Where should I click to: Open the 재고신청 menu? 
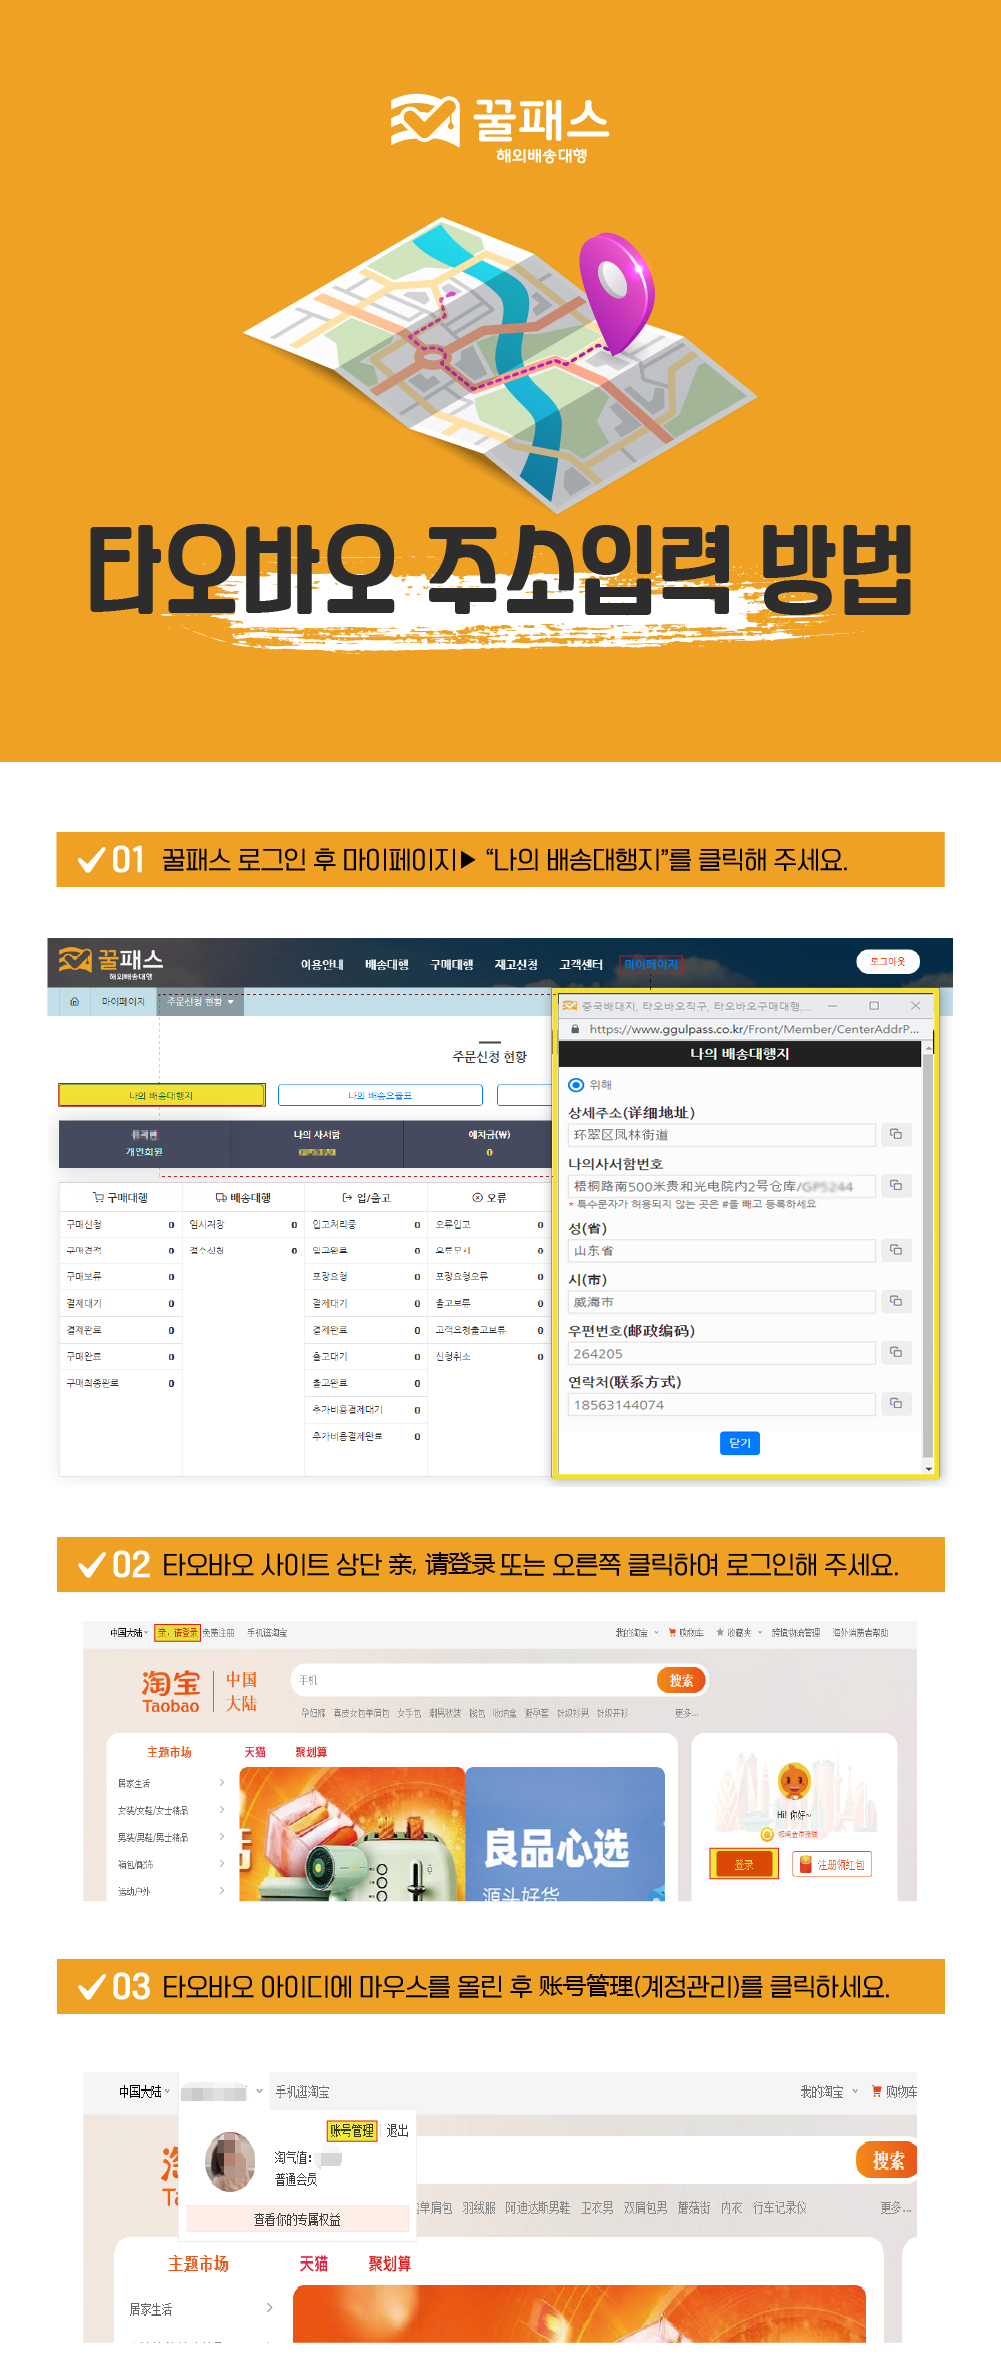(x=516, y=965)
